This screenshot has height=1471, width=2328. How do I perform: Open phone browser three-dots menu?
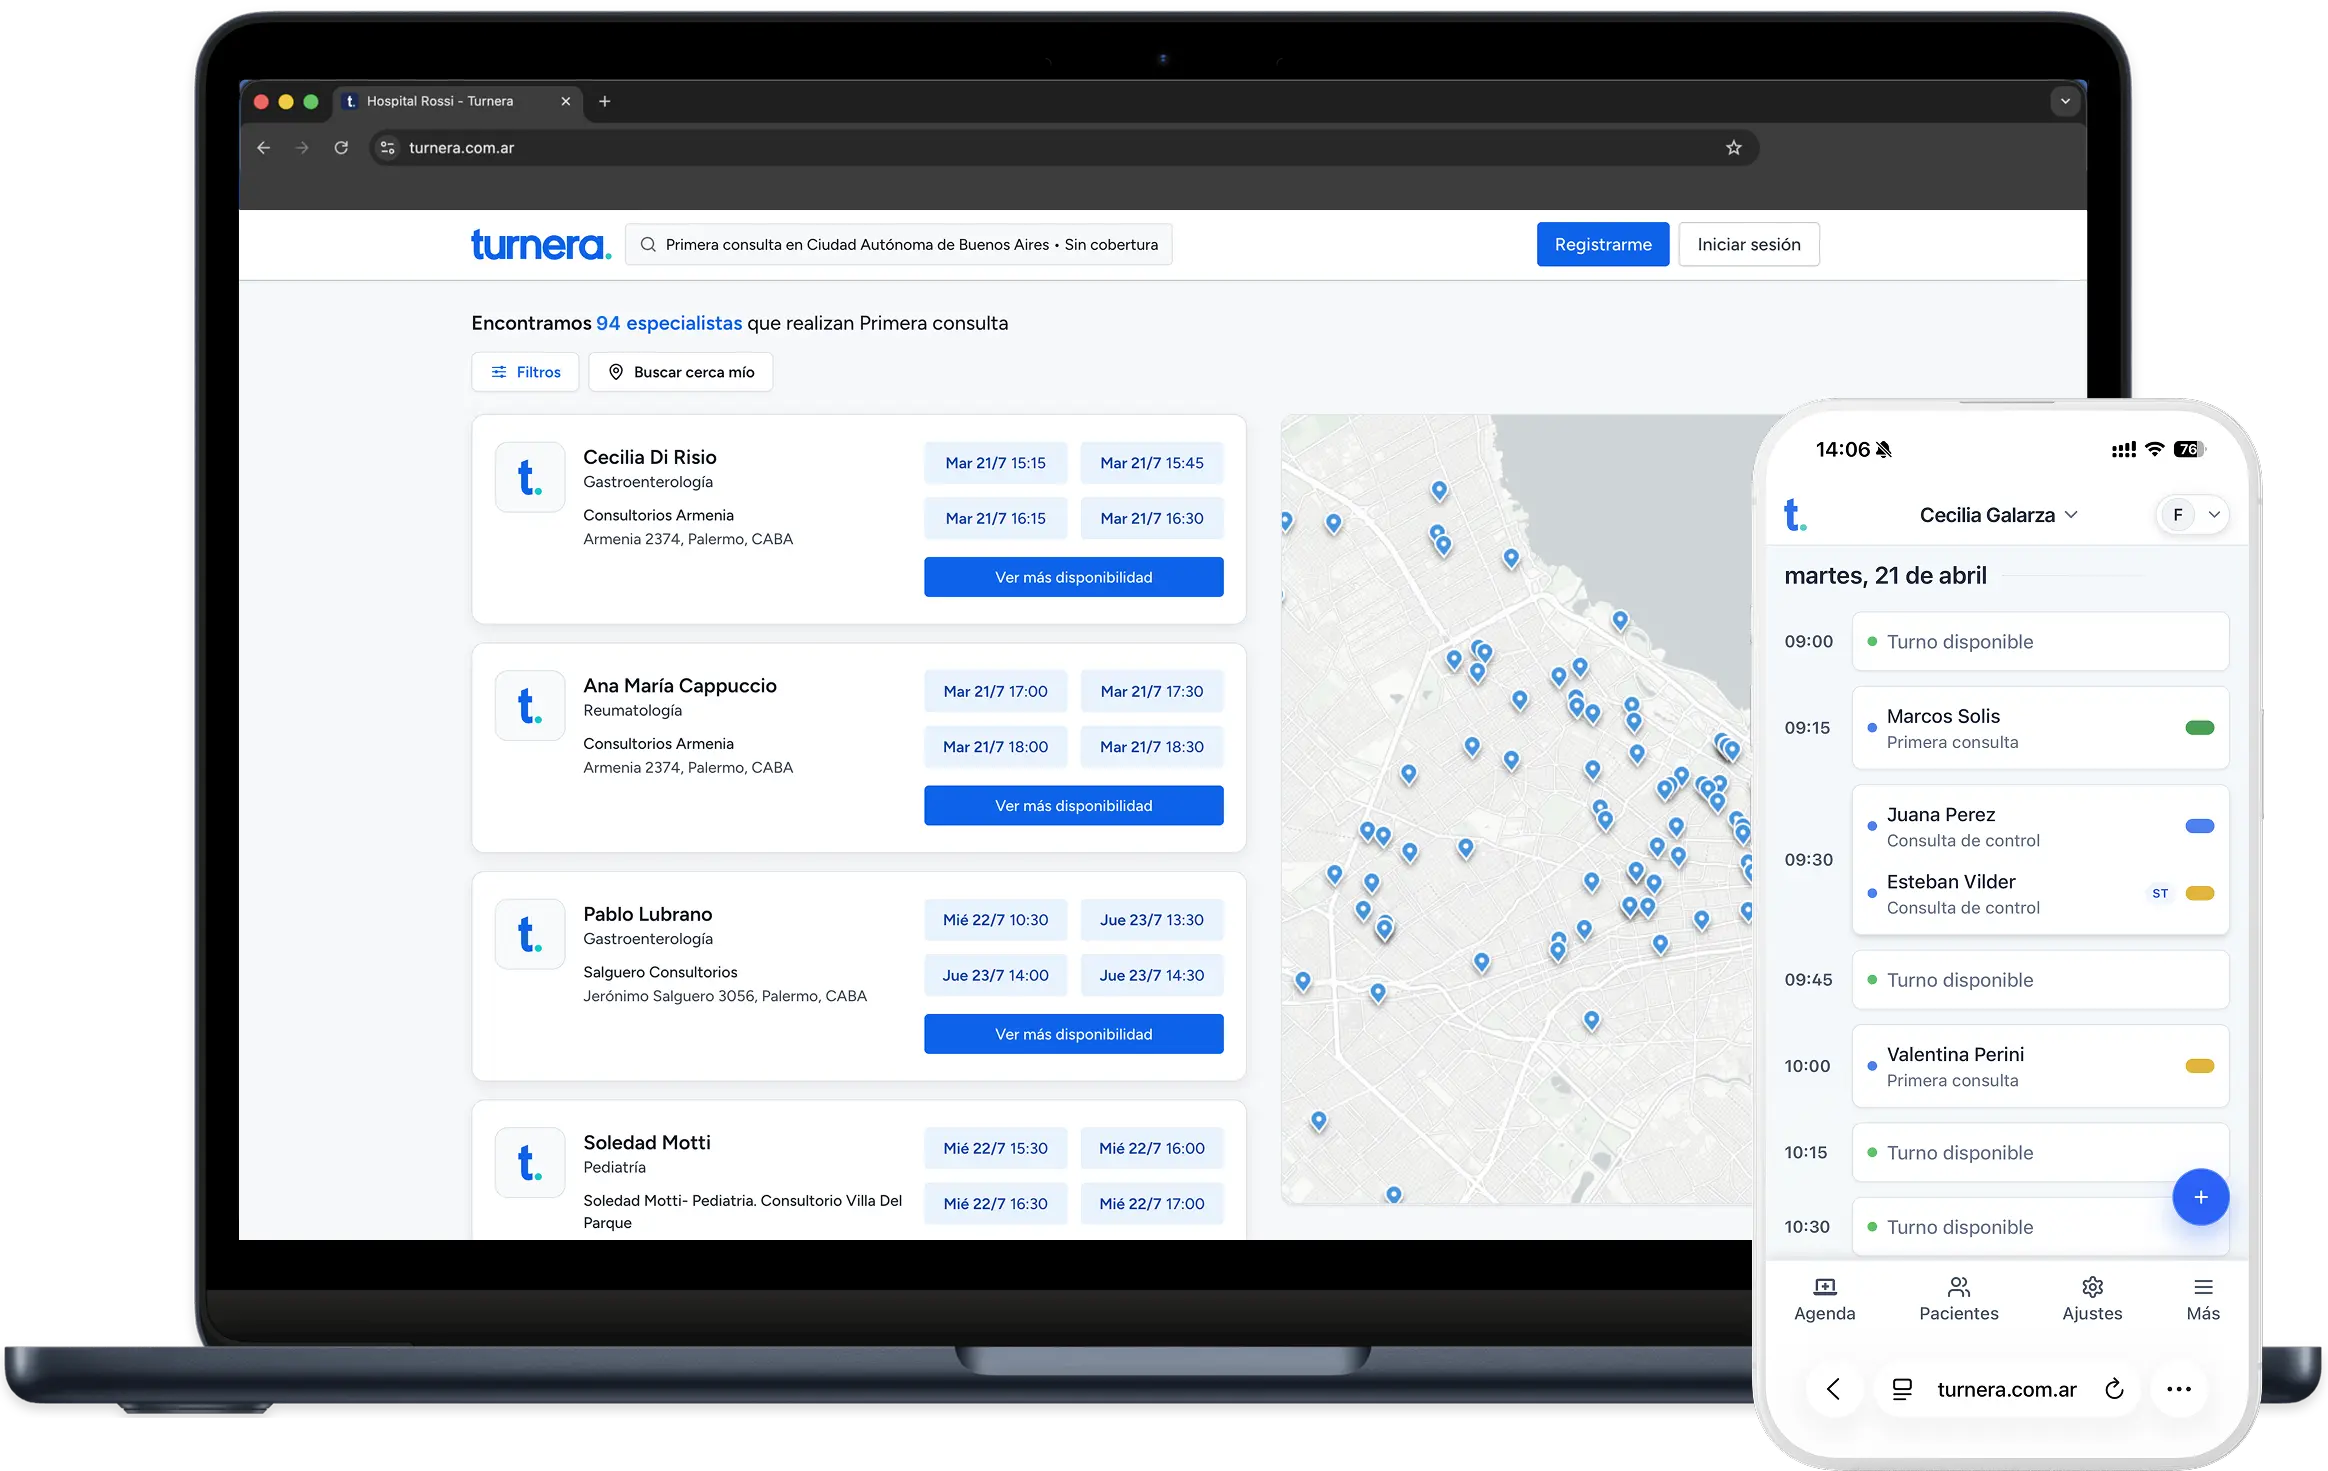coord(2179,1389)
